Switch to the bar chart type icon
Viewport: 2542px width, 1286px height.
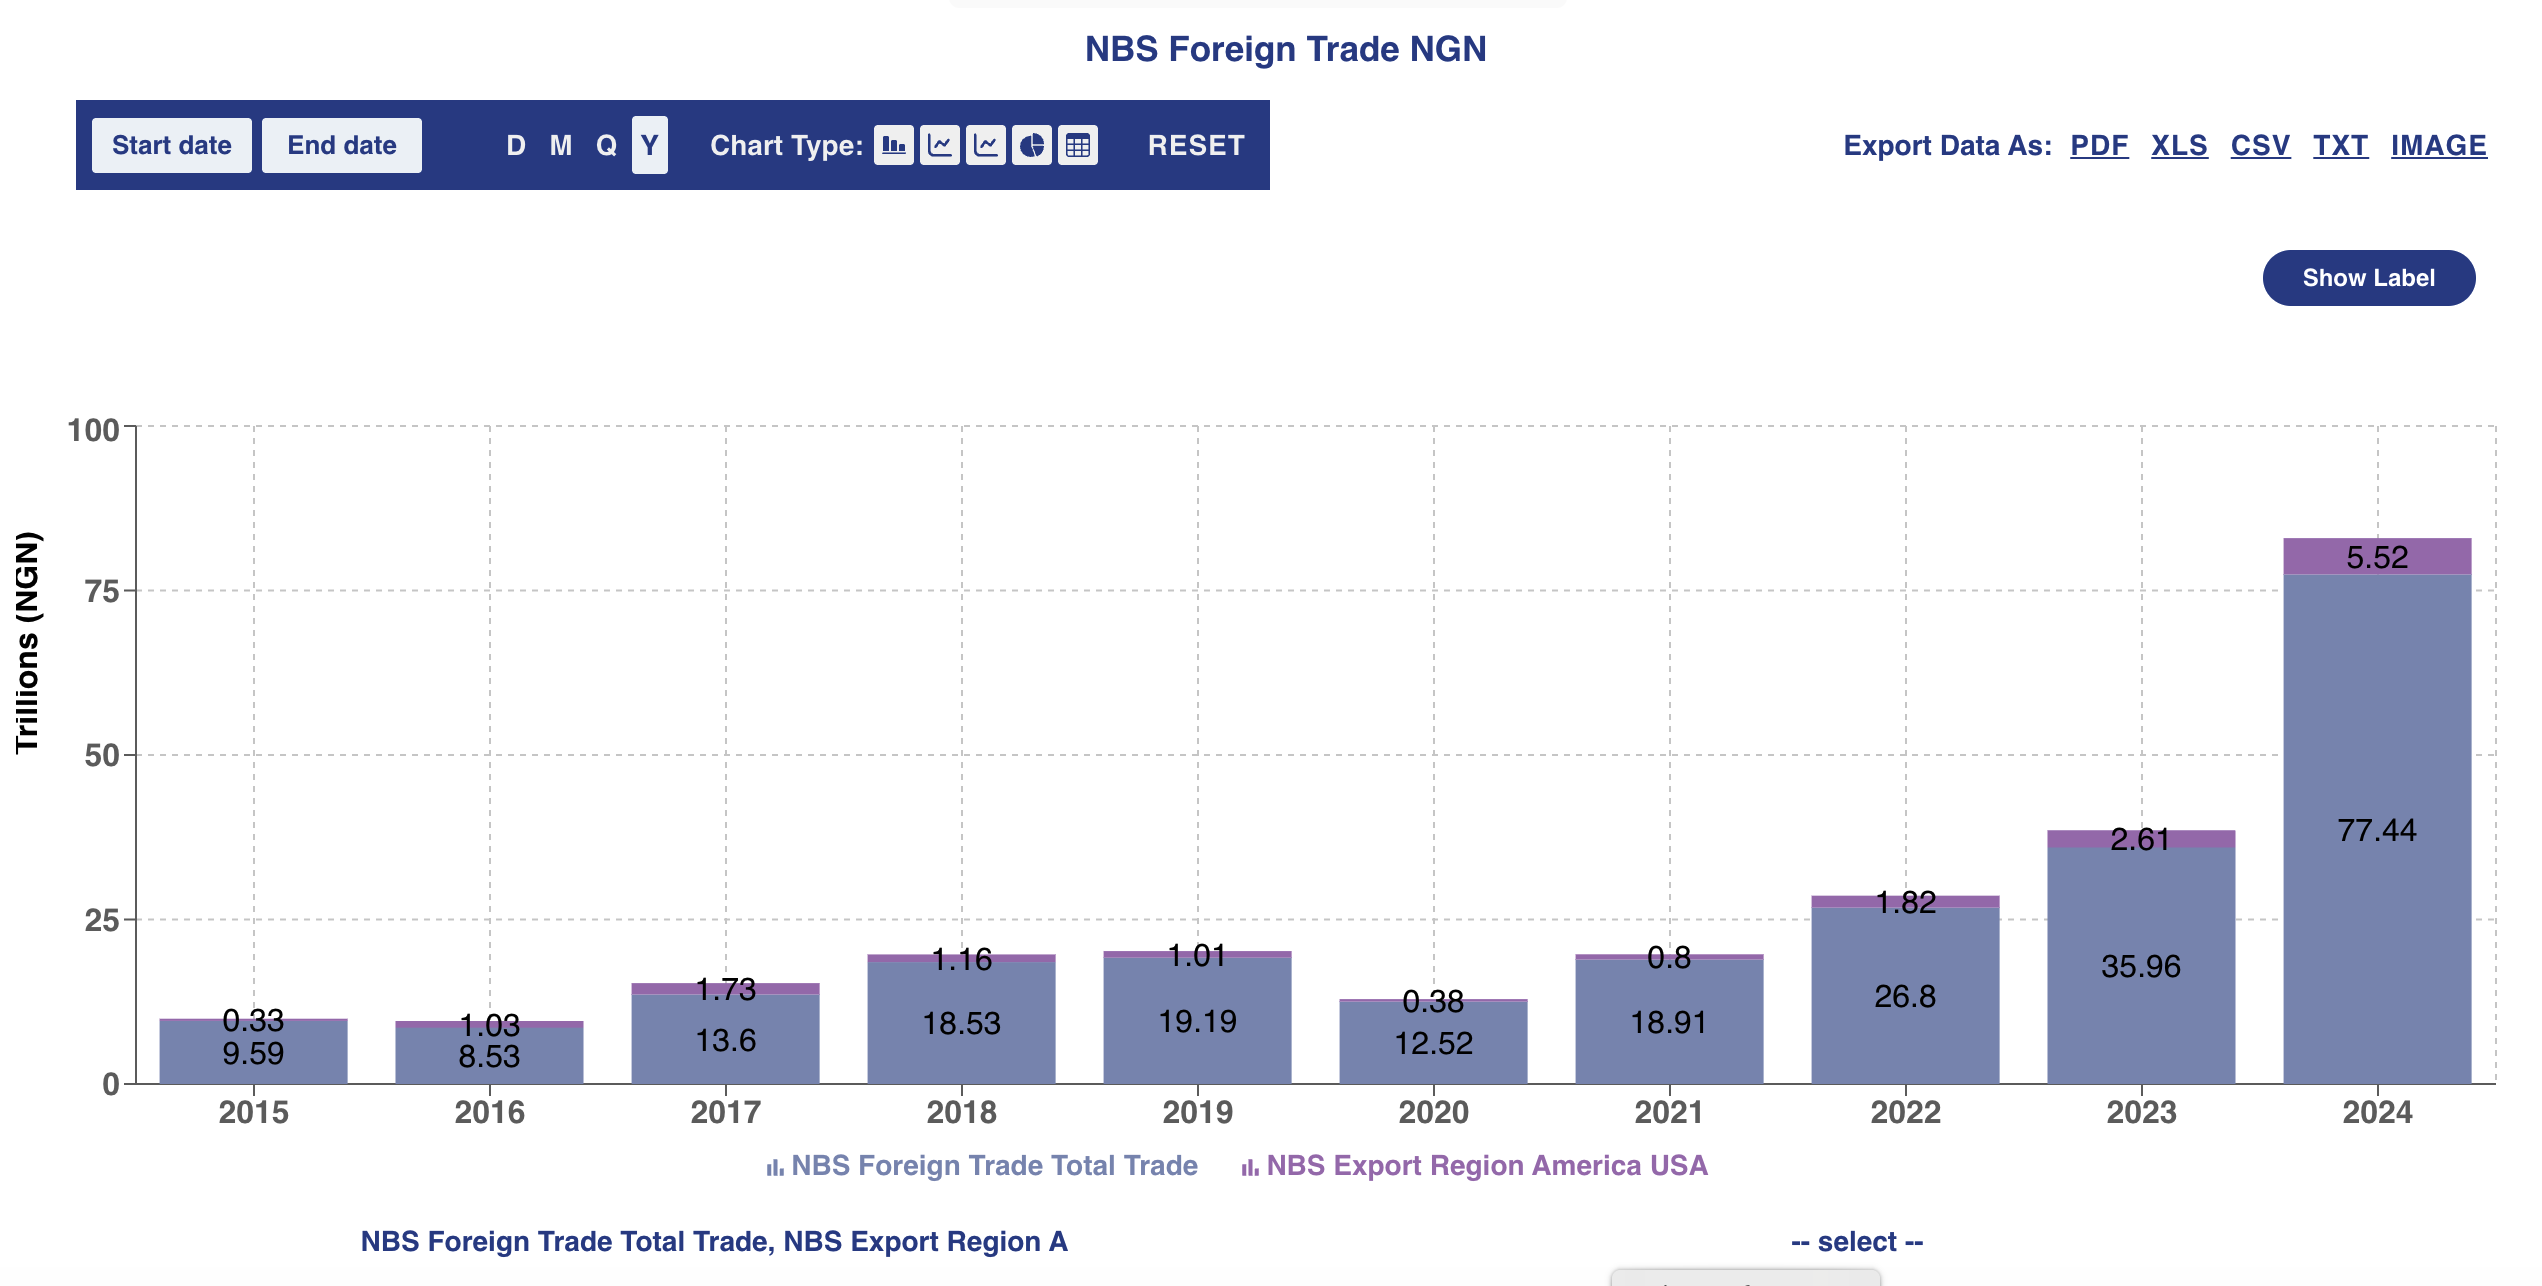click(x=893, y=146)
